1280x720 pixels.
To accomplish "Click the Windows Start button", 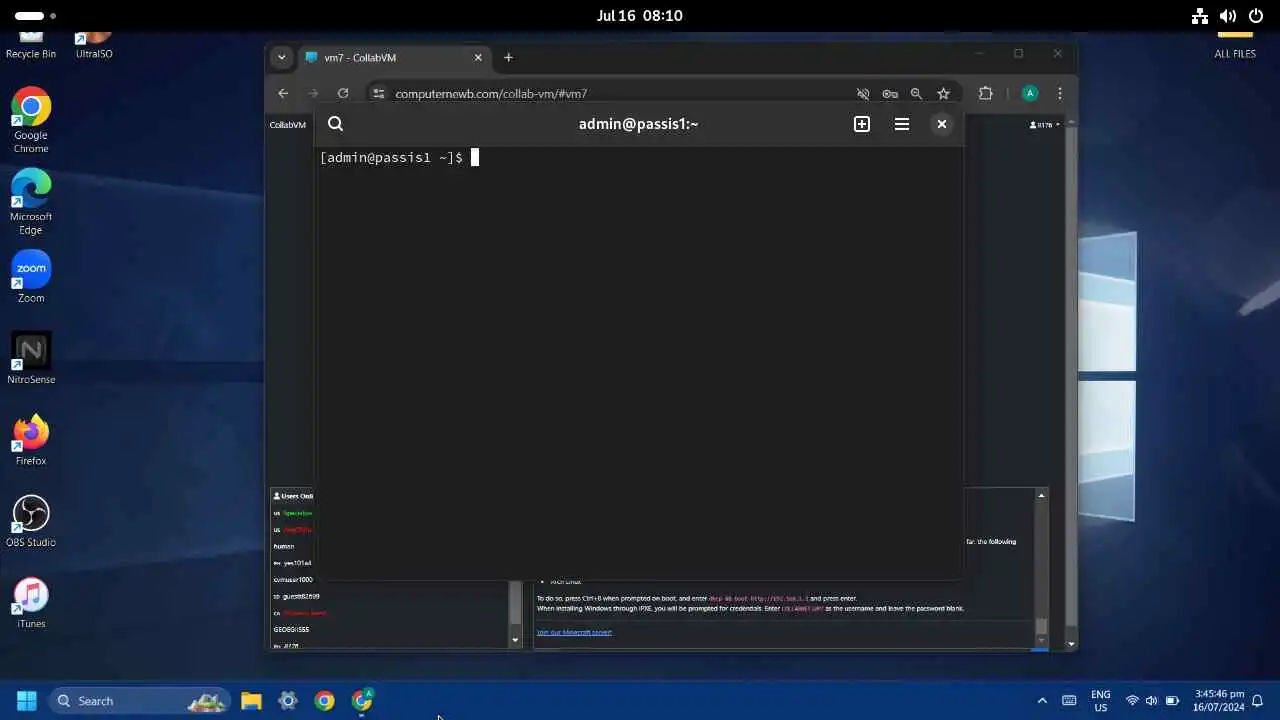I will click(27, 701).
